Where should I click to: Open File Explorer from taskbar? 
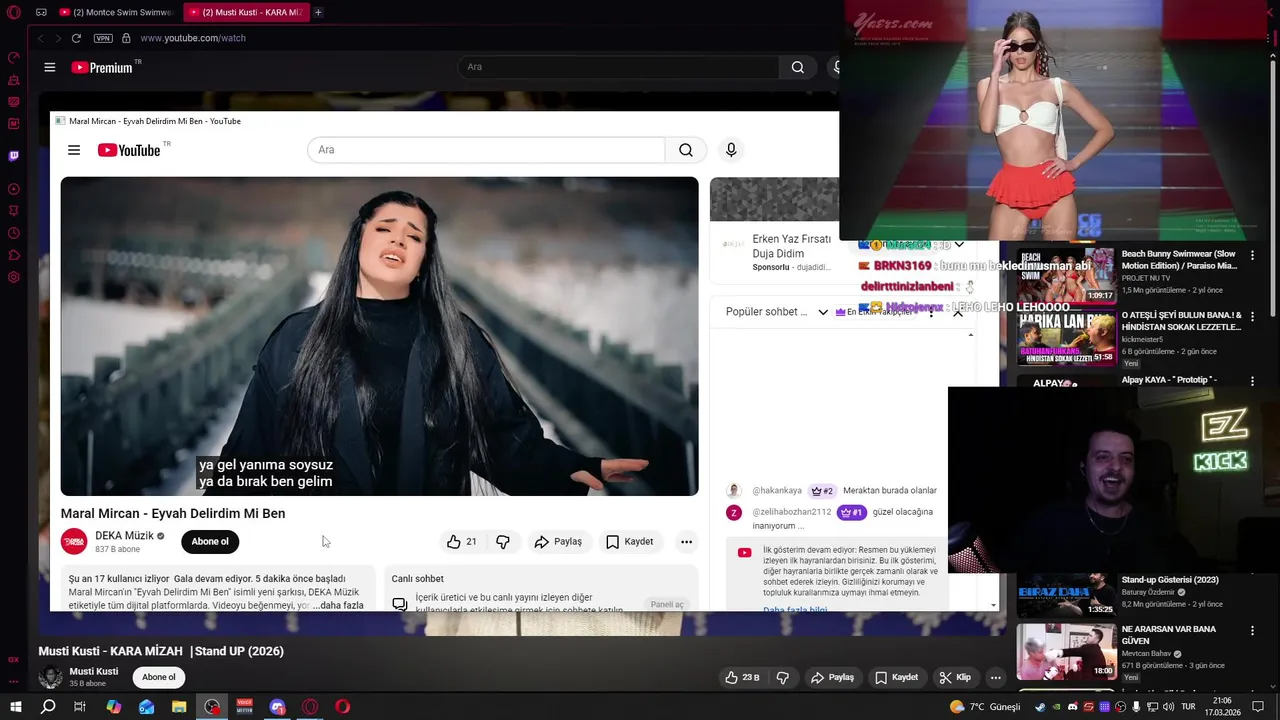tap(179, 706)
